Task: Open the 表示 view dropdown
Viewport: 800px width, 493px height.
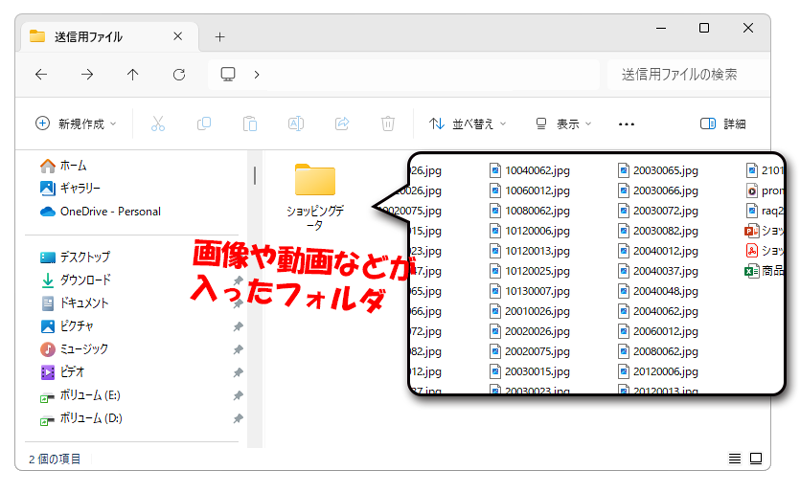Action: click(563, 124)
